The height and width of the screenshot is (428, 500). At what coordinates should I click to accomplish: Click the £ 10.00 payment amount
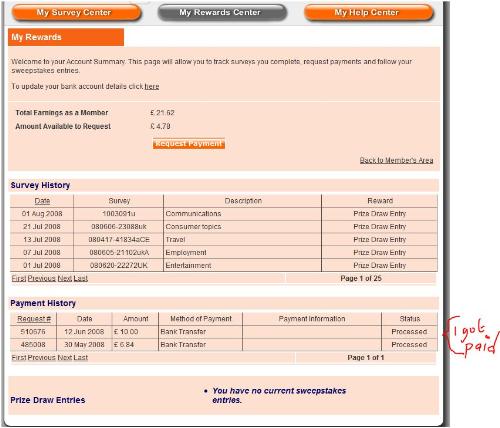pos(126,332)
